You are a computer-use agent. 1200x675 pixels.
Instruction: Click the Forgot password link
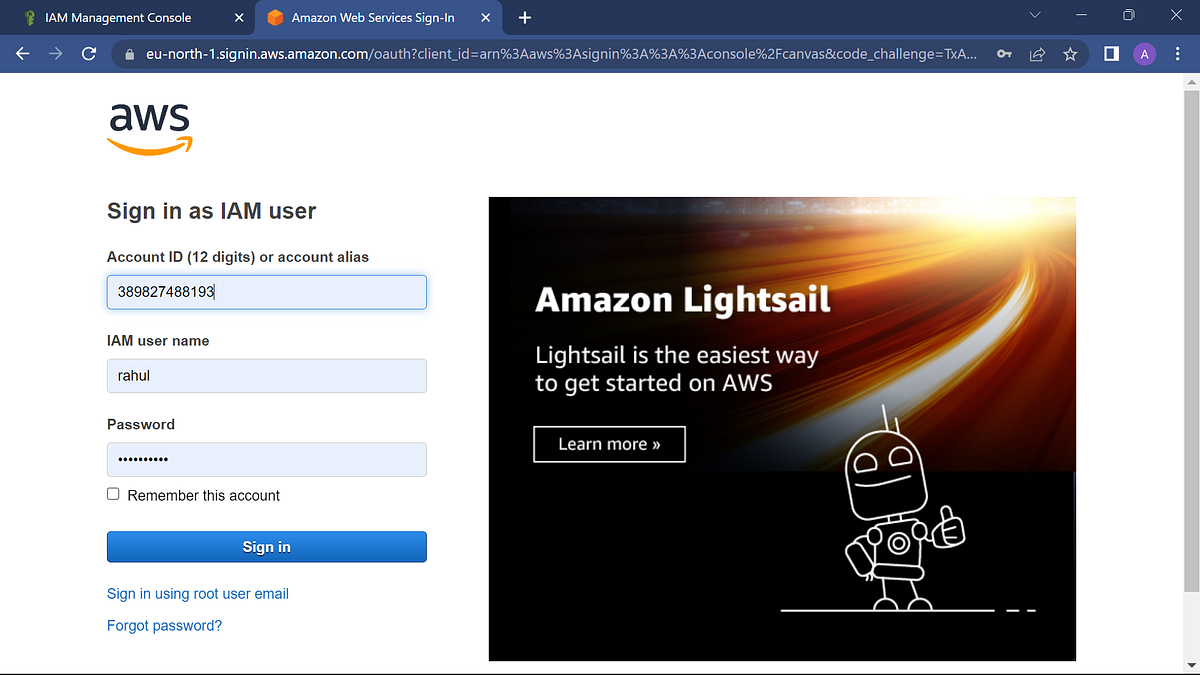pyautogui.click(x=164, y=625)
